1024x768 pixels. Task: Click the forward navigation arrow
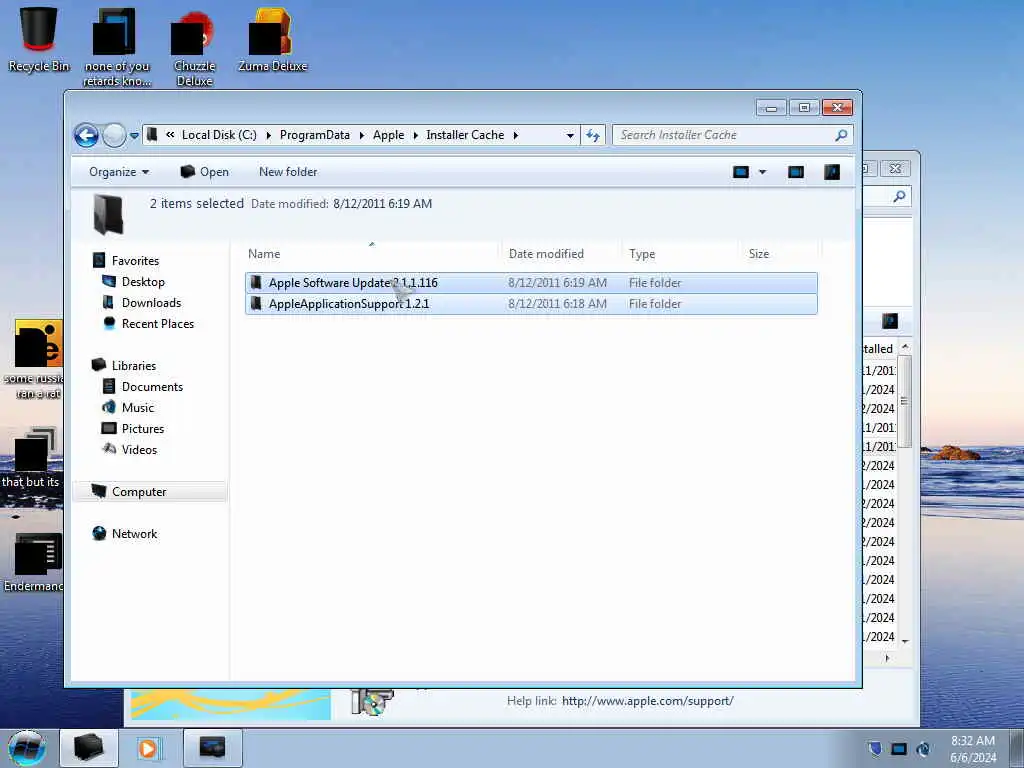point(114,135)
